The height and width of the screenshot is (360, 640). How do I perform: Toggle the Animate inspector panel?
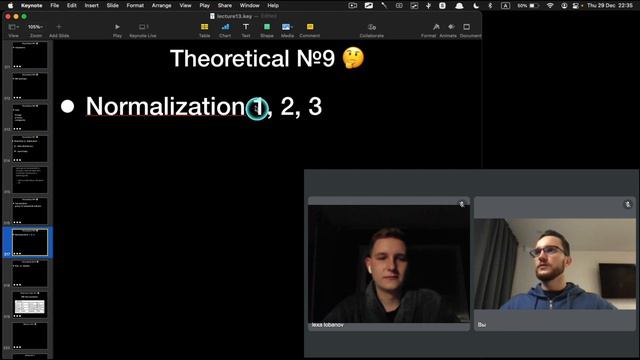point(451,27)
